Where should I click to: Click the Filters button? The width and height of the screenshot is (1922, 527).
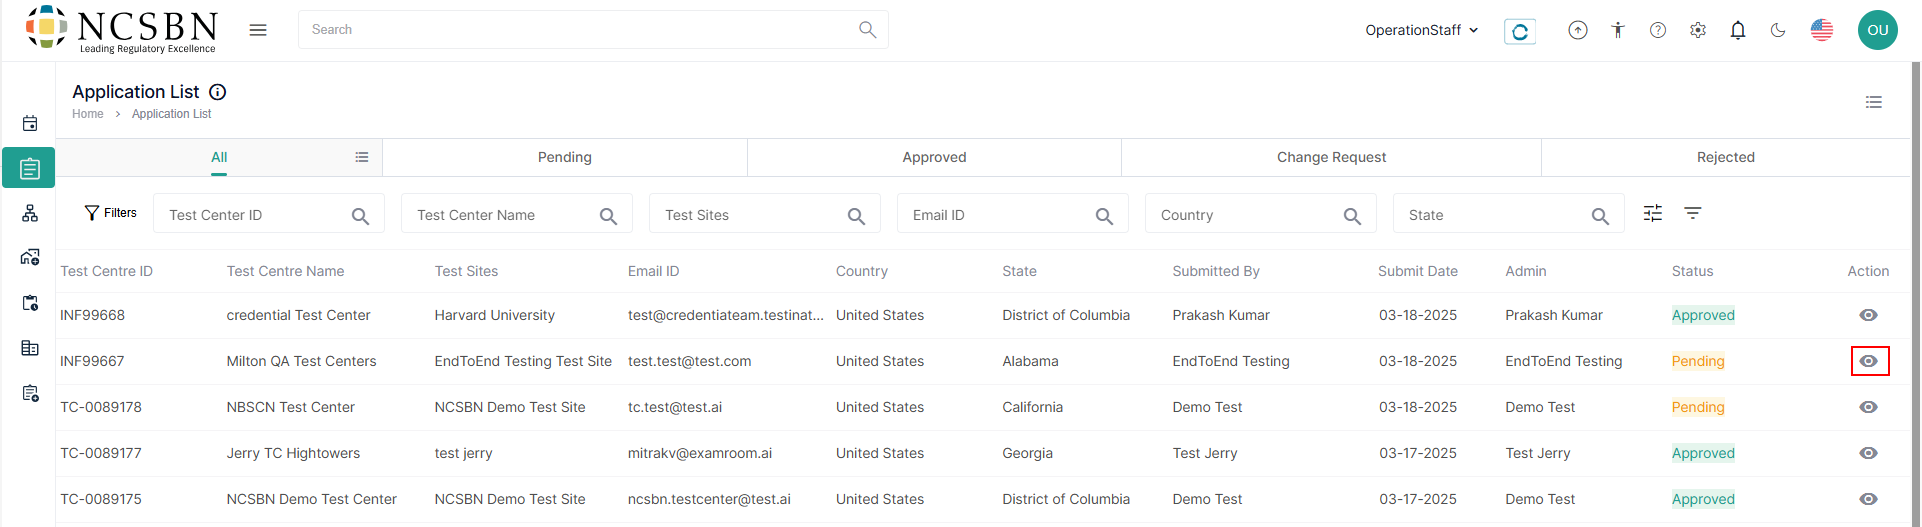point(111,213)
